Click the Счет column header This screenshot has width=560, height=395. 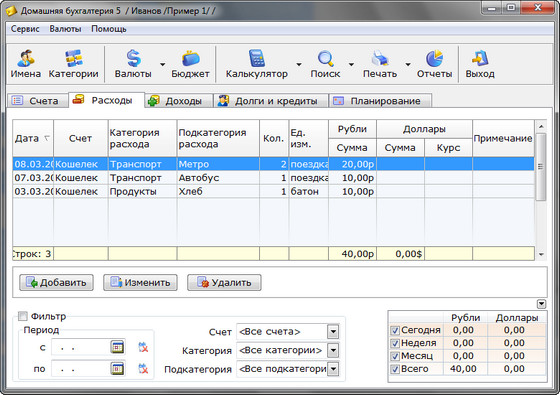[x=81, y=138]
